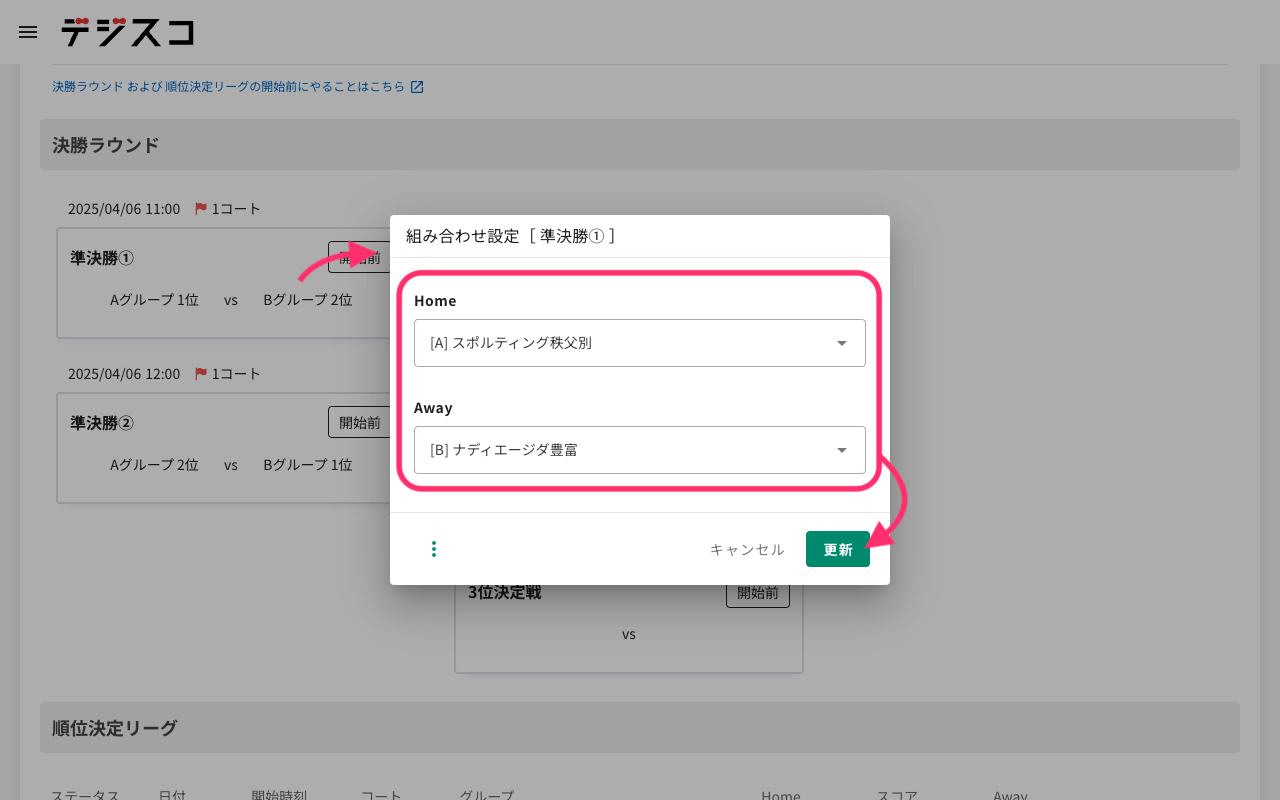Screen dimensions: 1280x800
Task: Select the 準決勝② match card title
Action: coord(102,423)
